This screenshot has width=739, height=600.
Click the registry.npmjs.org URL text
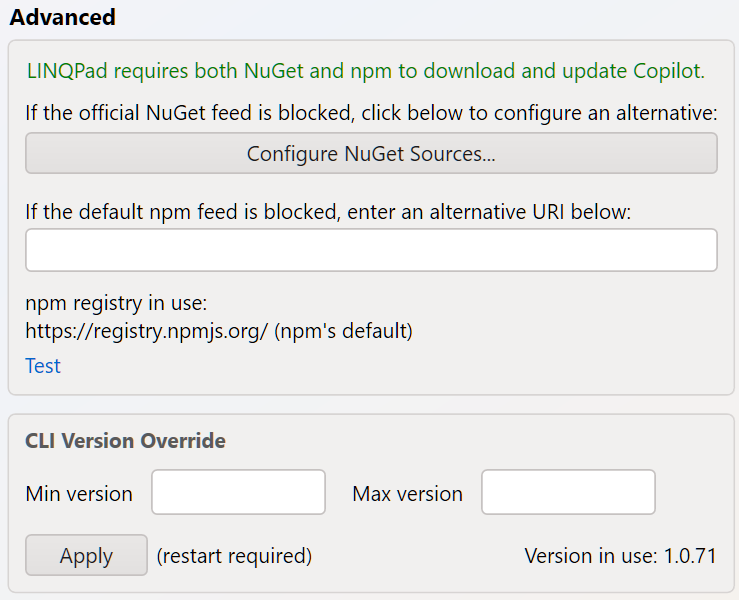pyautogui.click(x=147, y=331)
